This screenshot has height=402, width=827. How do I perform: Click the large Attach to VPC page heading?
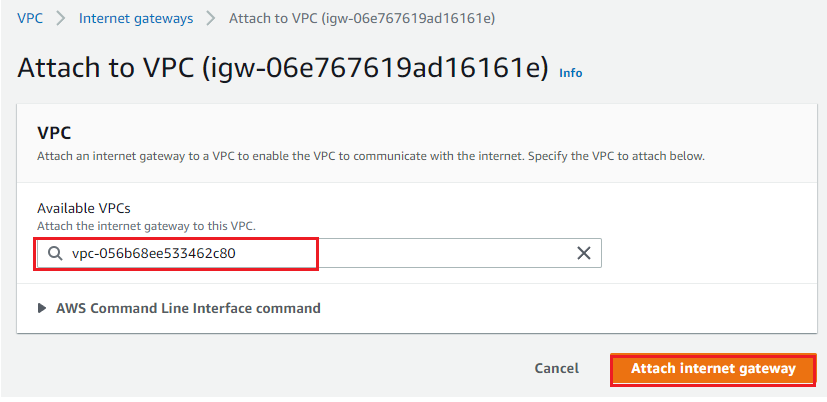283,70
